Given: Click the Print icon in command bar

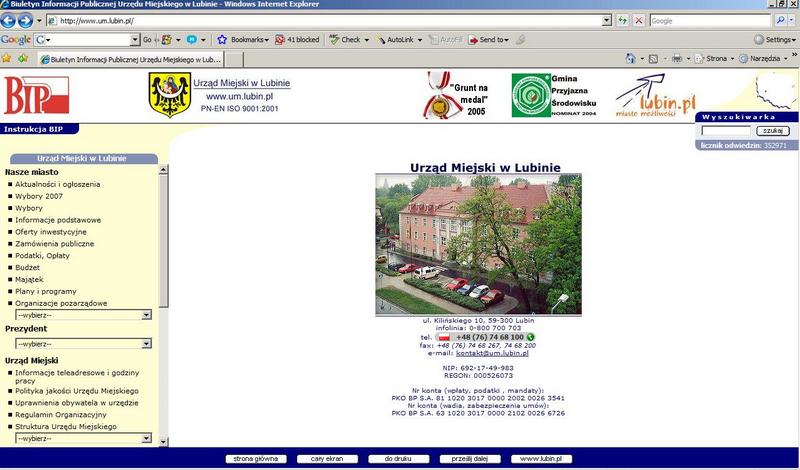Looking at the screenshot, I should [x=677, y=59].
